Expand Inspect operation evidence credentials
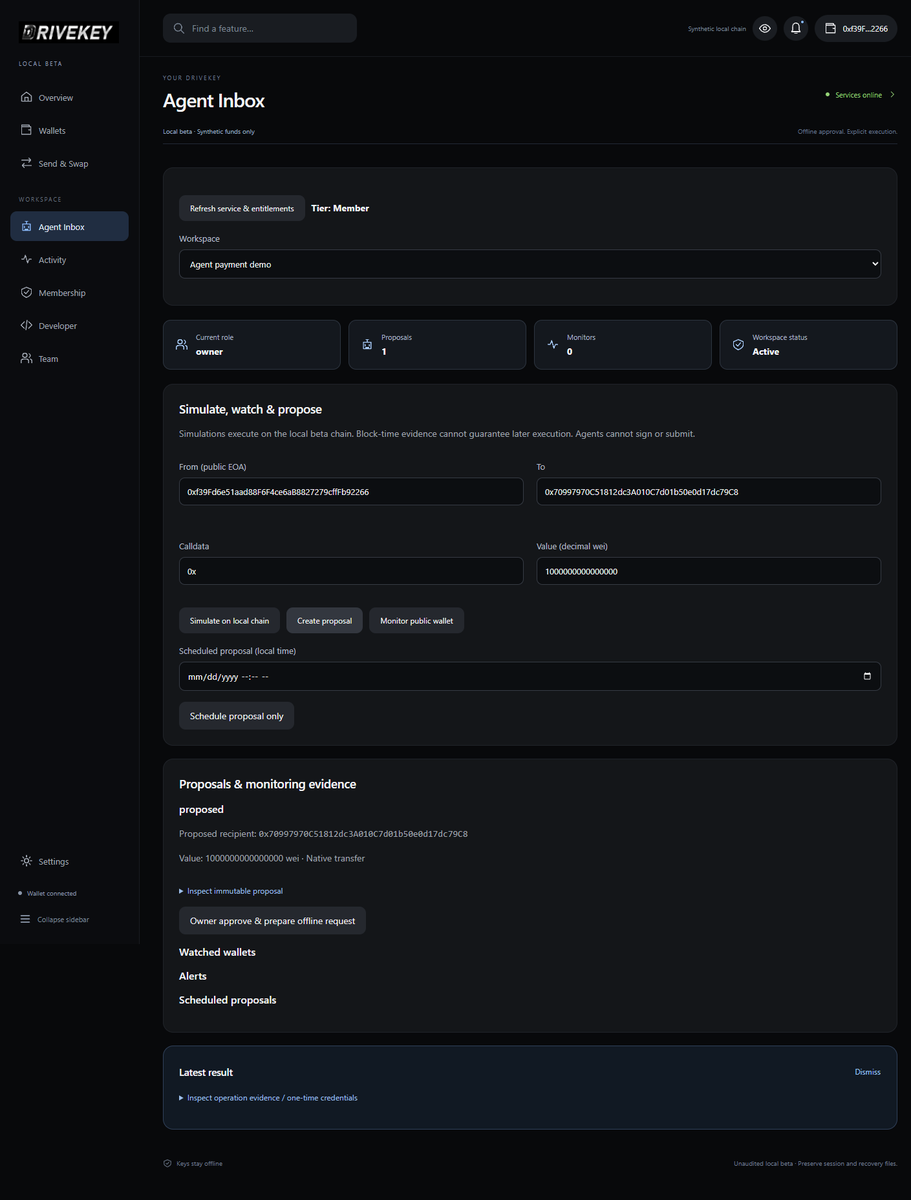This screenshot has height=1200, width=911. click(268, 1098)
